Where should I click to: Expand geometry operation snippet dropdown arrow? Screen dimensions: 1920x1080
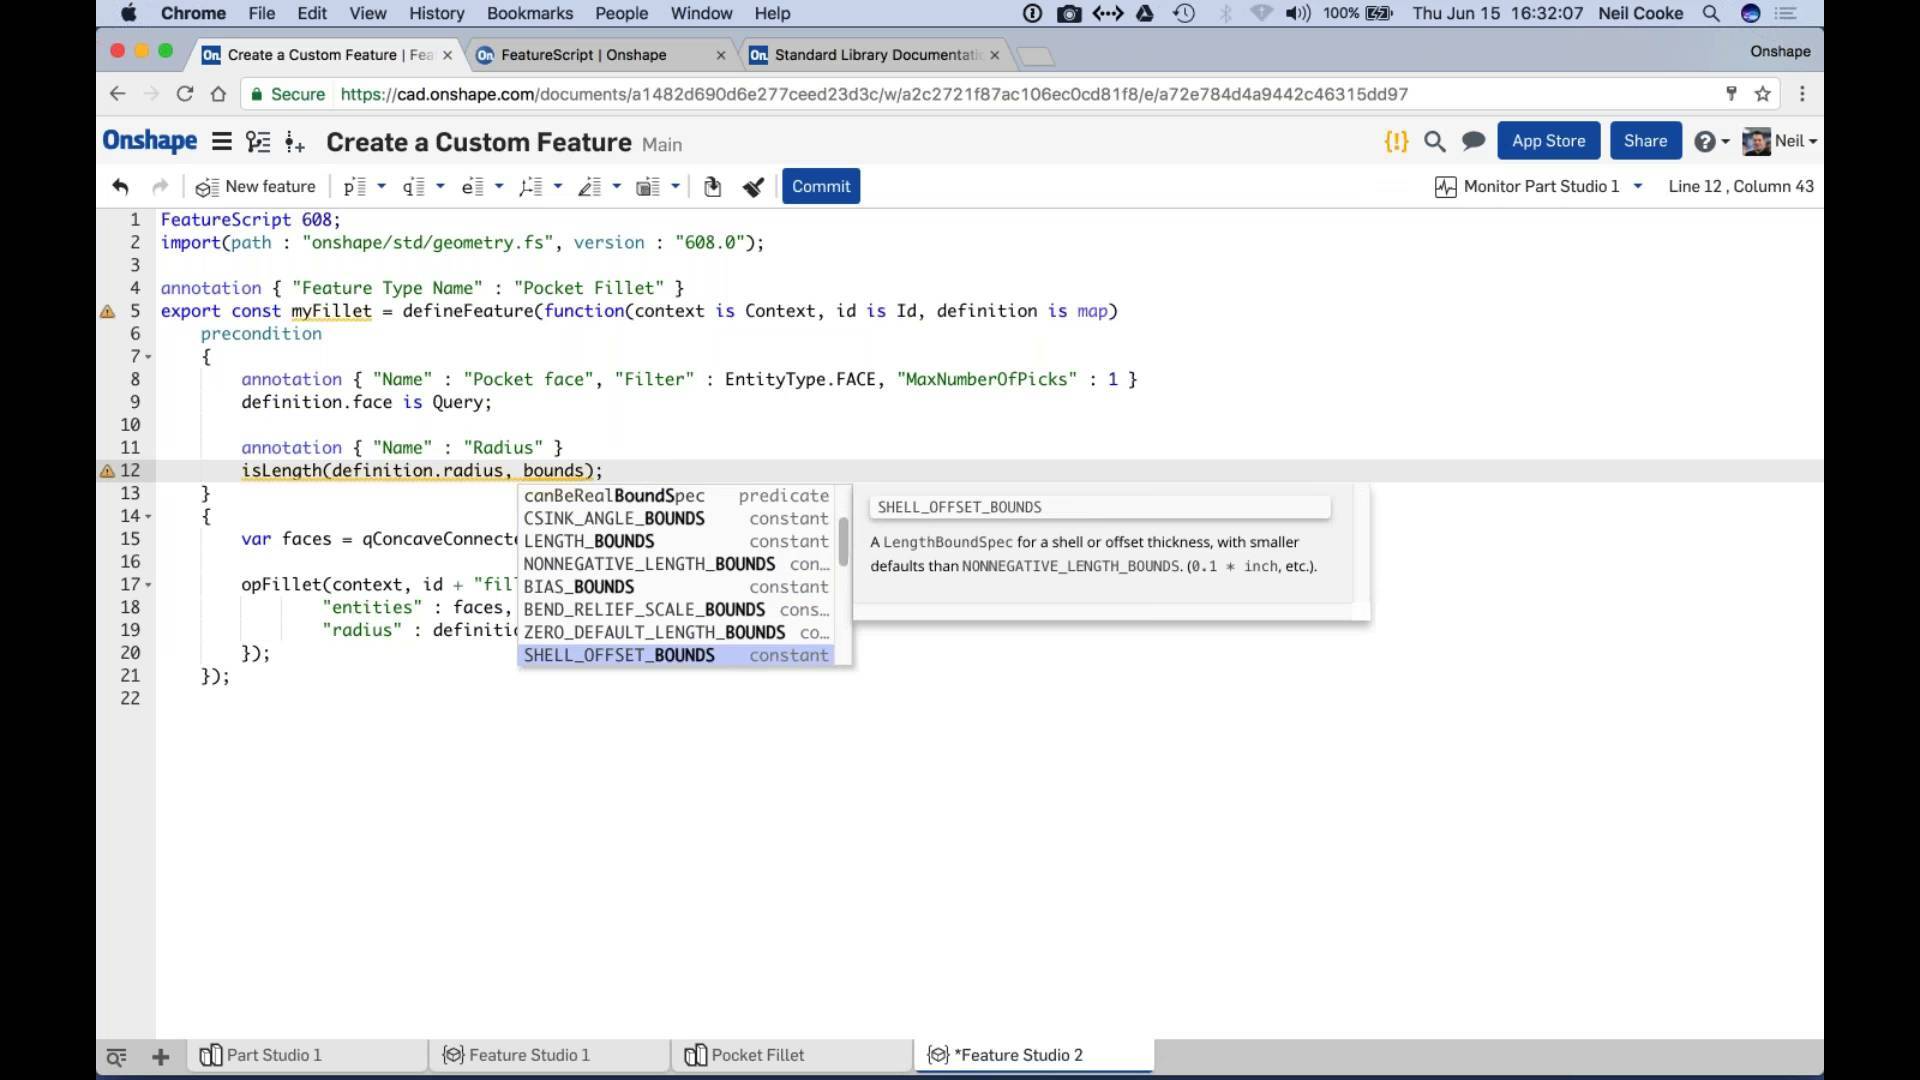[x=558, y=186]
